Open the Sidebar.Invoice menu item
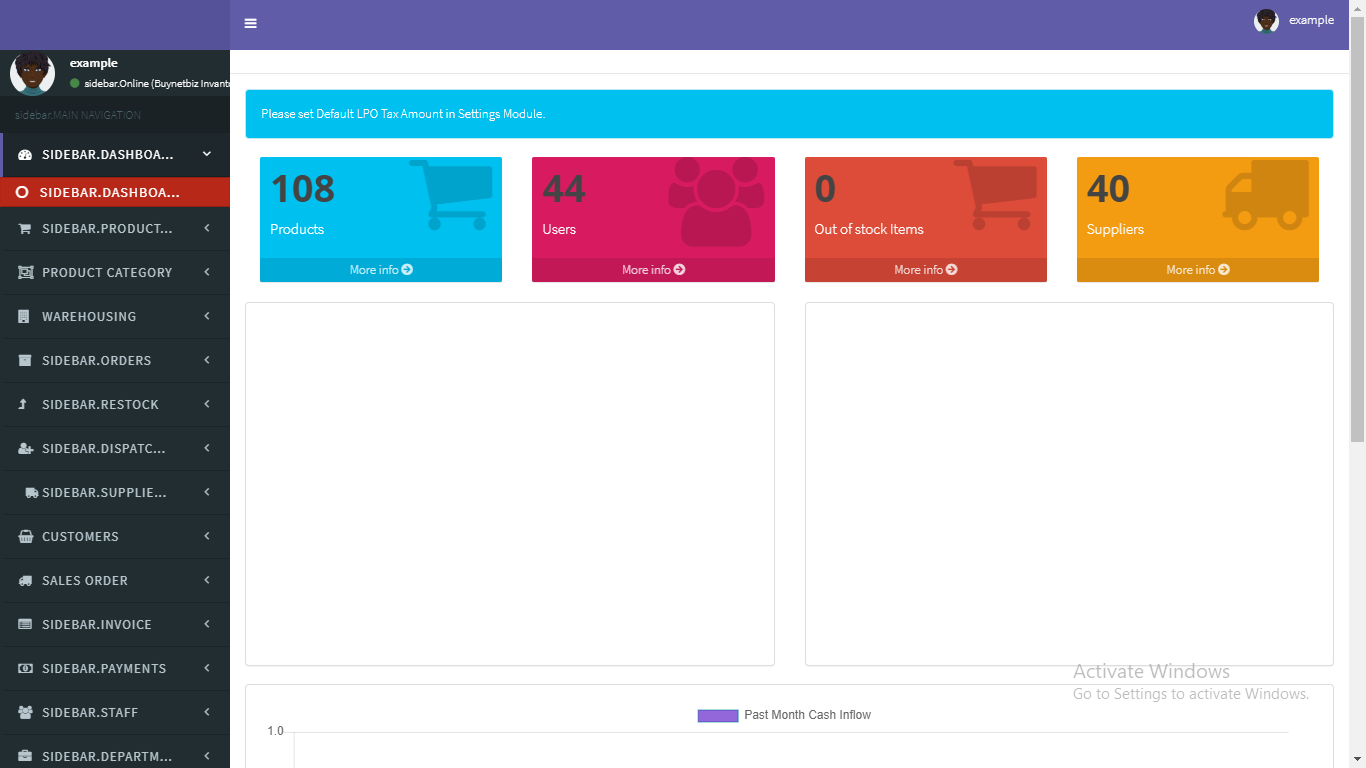The width and height of the screenshot is (1366, 768). 97,625
